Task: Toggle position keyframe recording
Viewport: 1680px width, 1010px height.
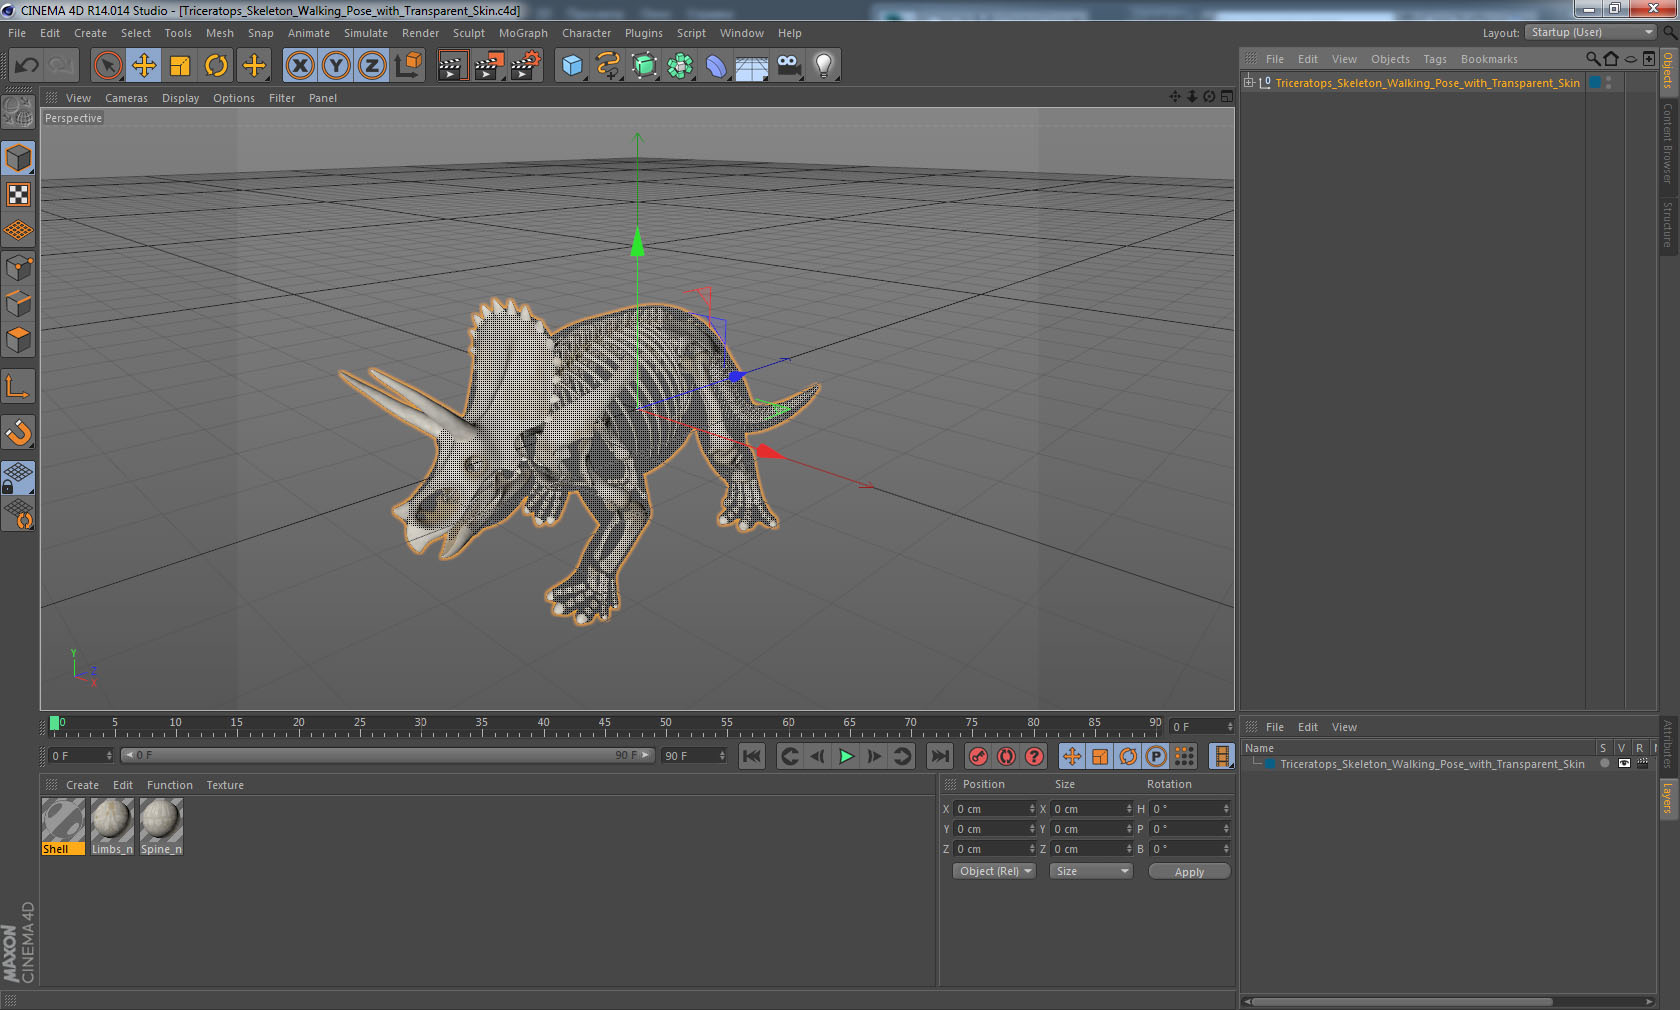Action: pyautogui.click(x=1071, y=756)
